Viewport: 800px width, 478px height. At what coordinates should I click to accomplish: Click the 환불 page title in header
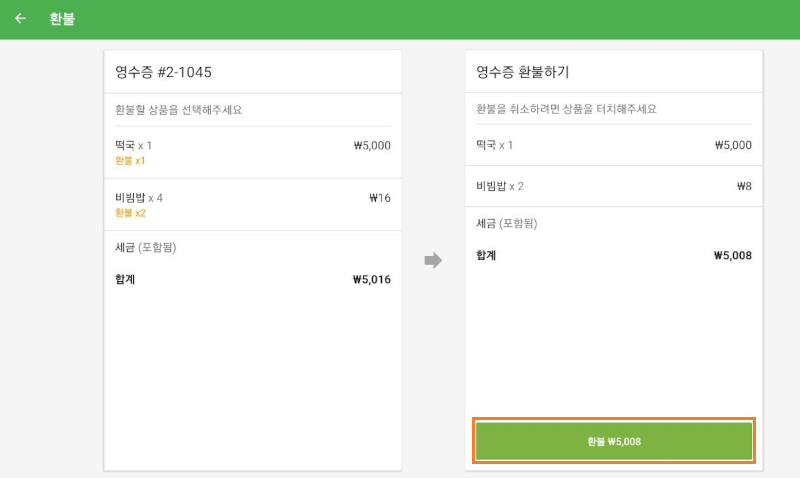pyautogui.click(x=62, y=19)
